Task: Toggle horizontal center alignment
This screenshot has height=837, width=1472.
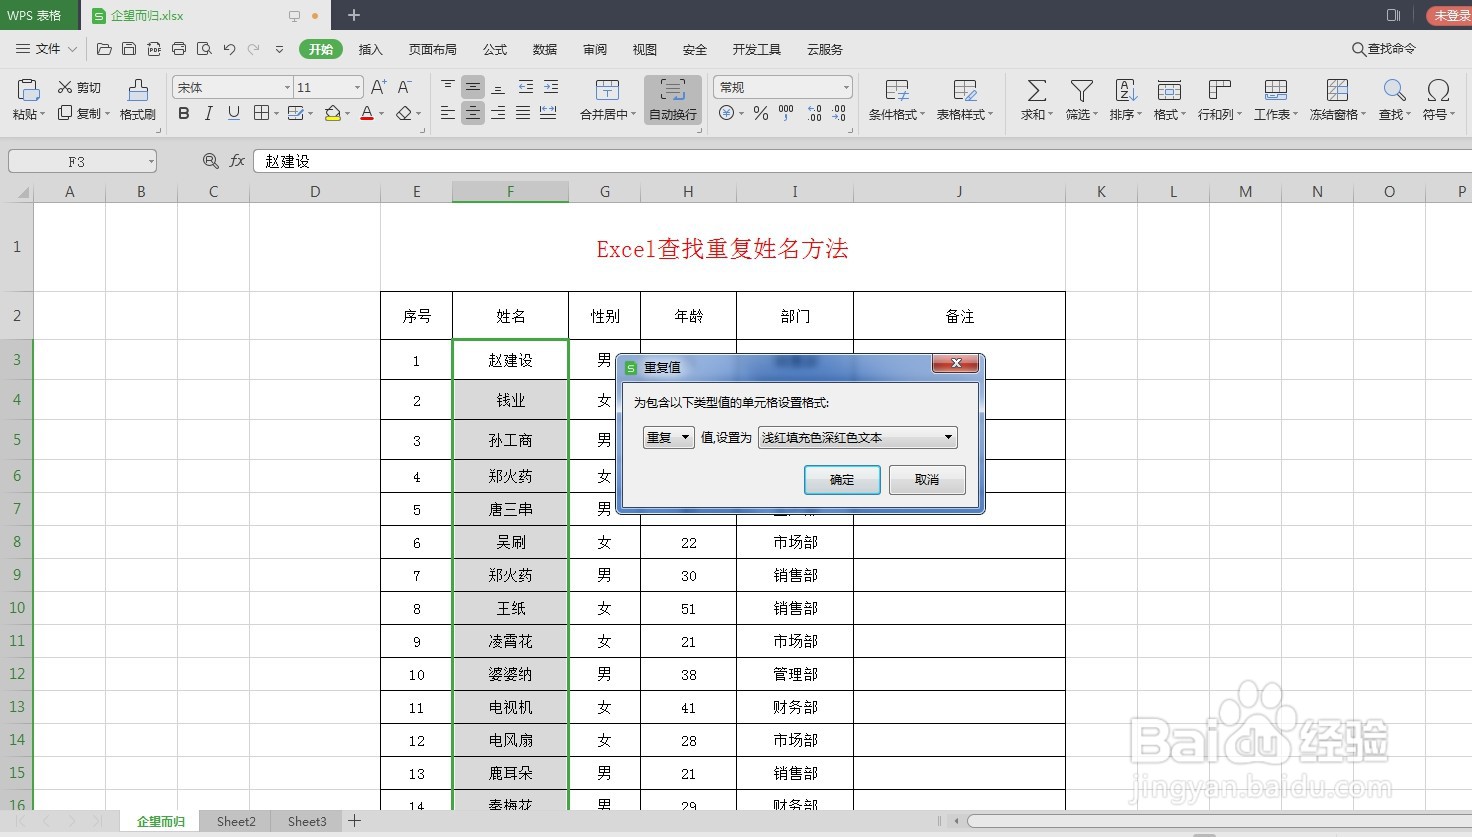Action: tap(473, 113)
